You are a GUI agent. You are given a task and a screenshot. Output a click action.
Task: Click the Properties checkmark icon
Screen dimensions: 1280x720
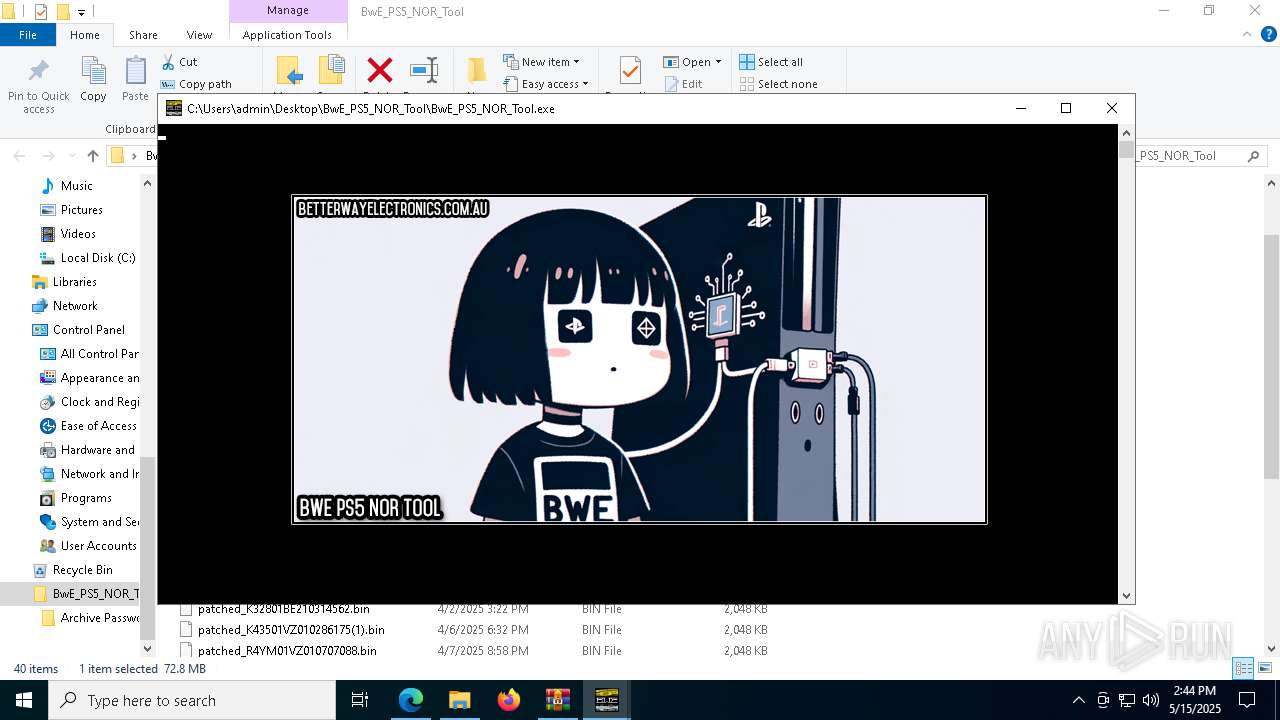(x=630, y=71)
